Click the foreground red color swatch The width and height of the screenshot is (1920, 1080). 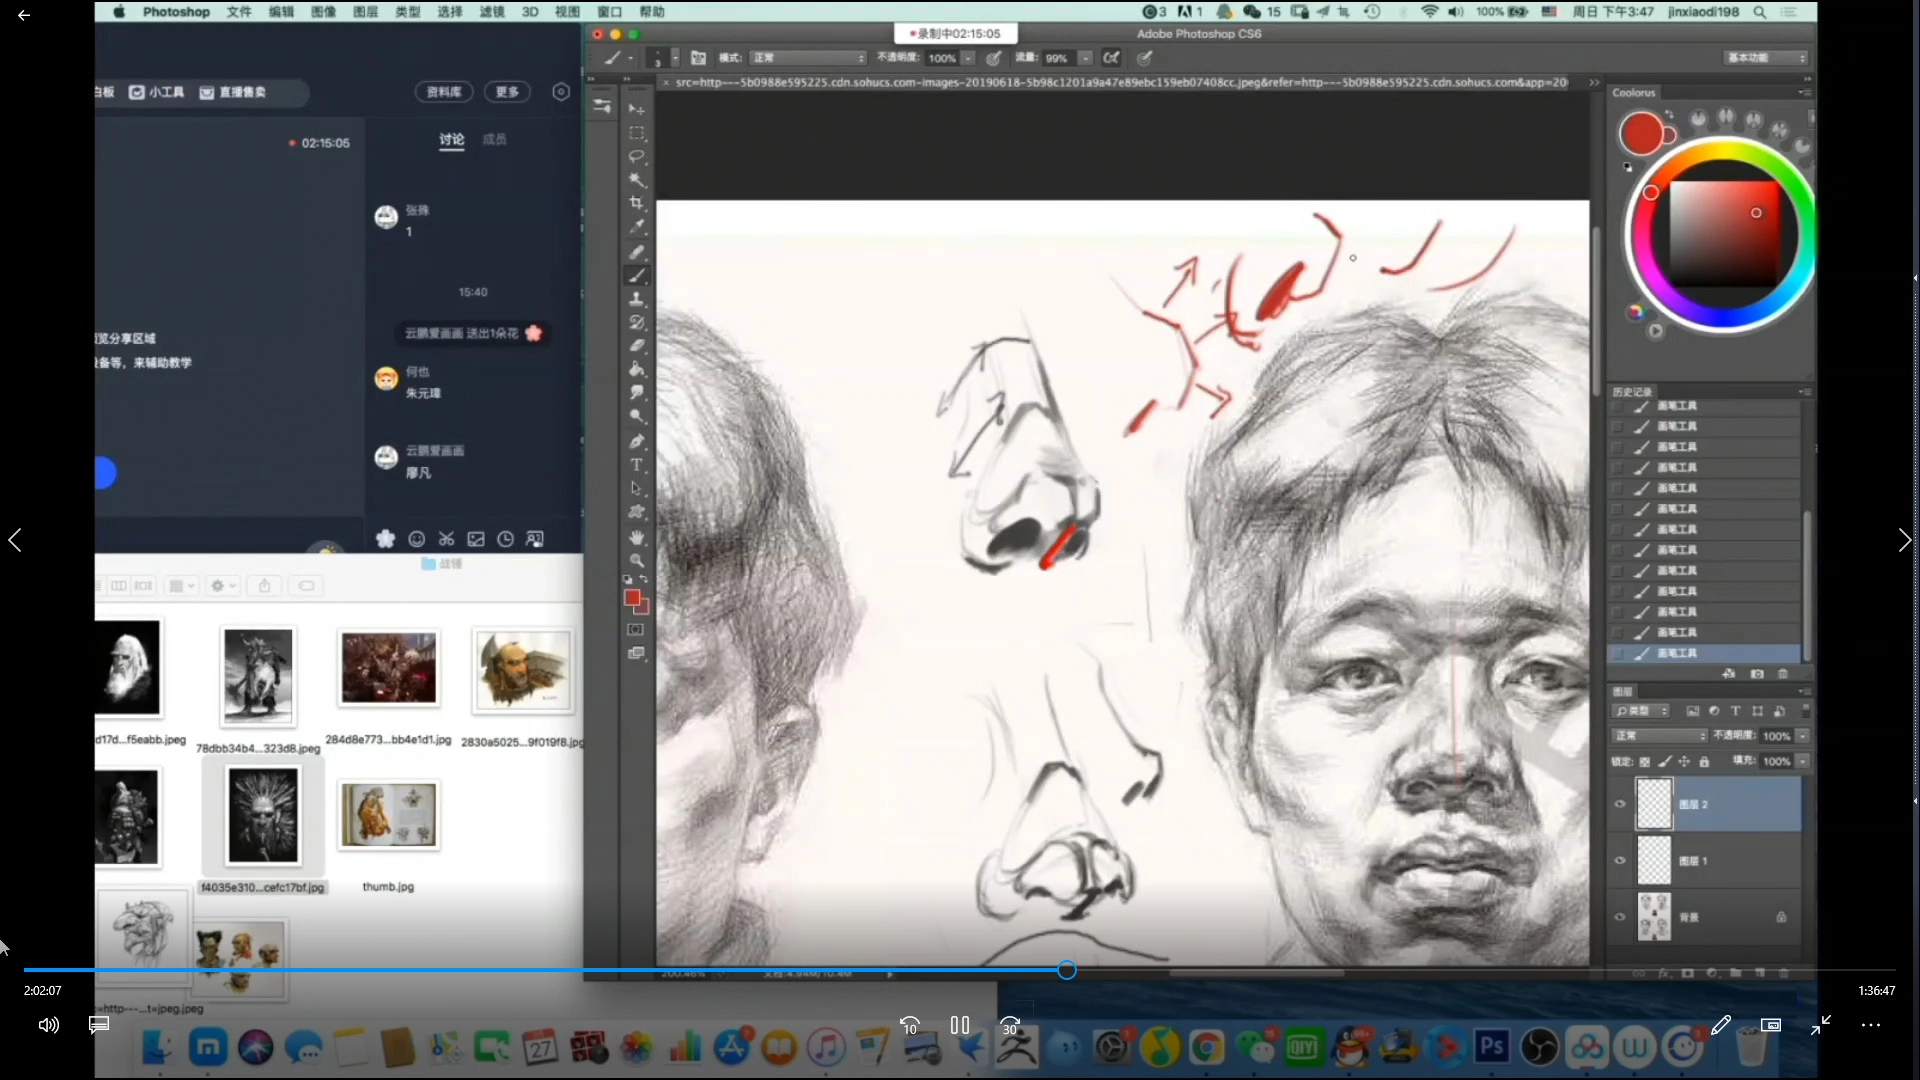pyautogui.click(x=631, y=597)
